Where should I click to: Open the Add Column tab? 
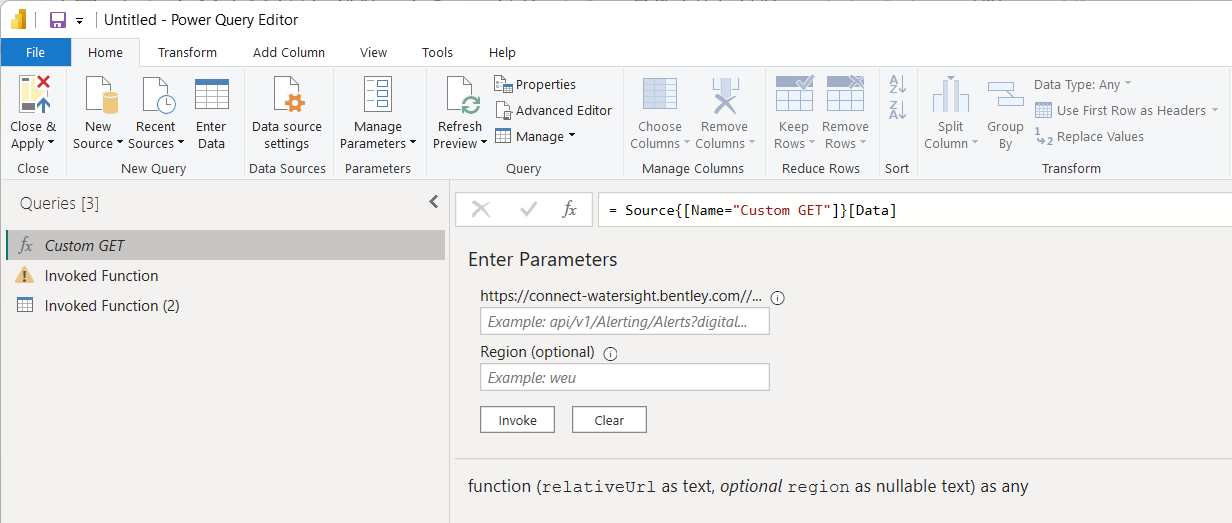pyautogui.click(x=288, y=52)
